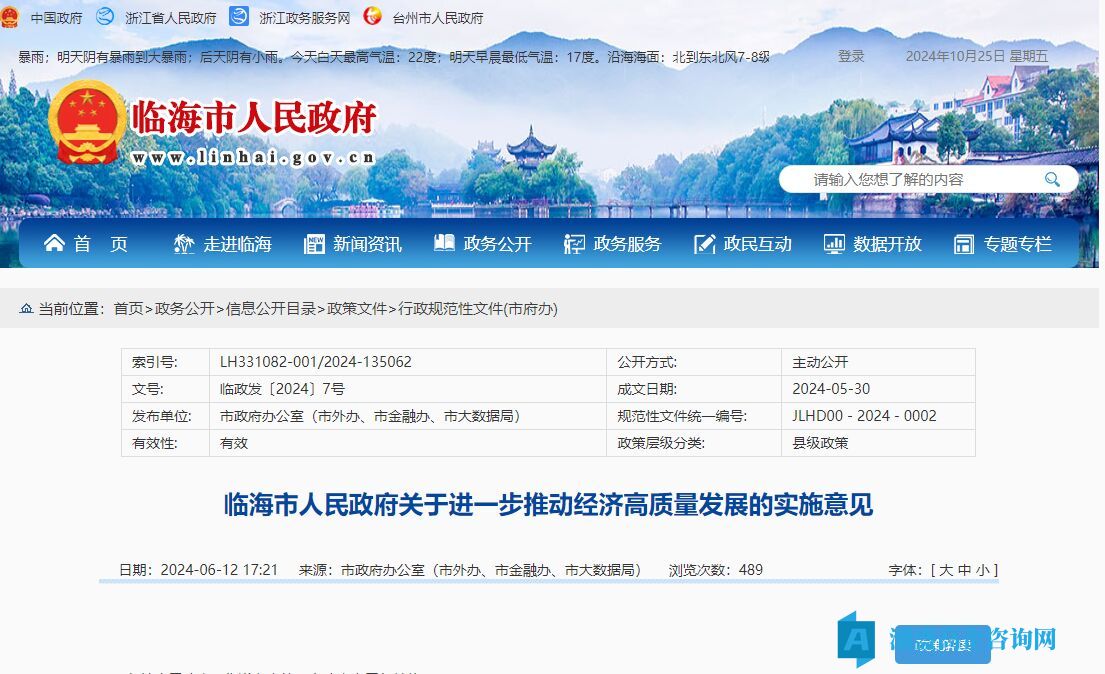The width and height of the screenshot is (1105, 674).
Task: Click the article title about 经济高质量发展
Action: [x=548, y=505]
